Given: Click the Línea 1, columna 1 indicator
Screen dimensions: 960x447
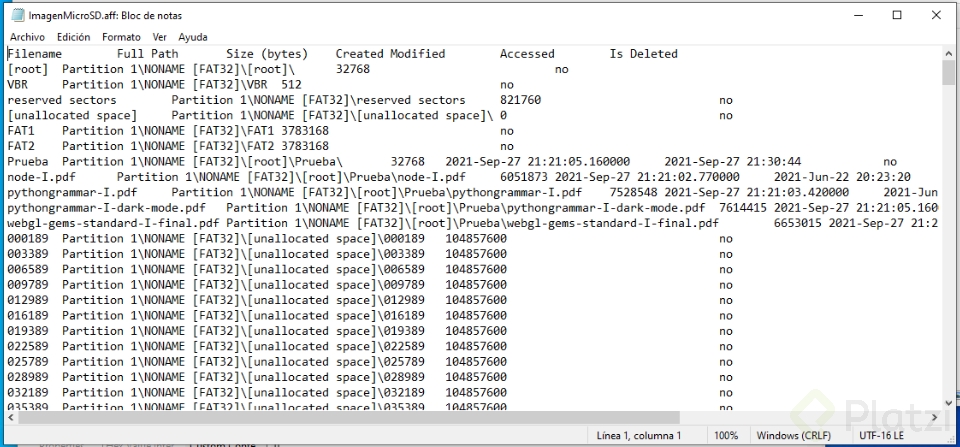Looking at the screenshot, I should click(x=638, y=436).
